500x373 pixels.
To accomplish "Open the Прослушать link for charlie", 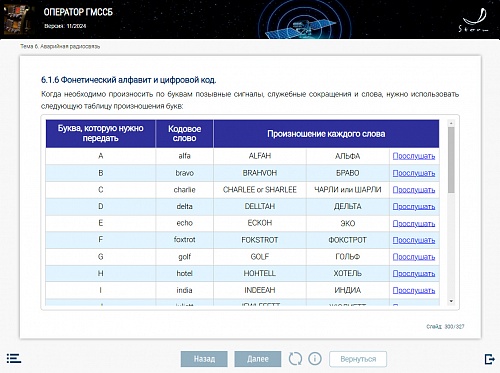I will click(414, 190).
